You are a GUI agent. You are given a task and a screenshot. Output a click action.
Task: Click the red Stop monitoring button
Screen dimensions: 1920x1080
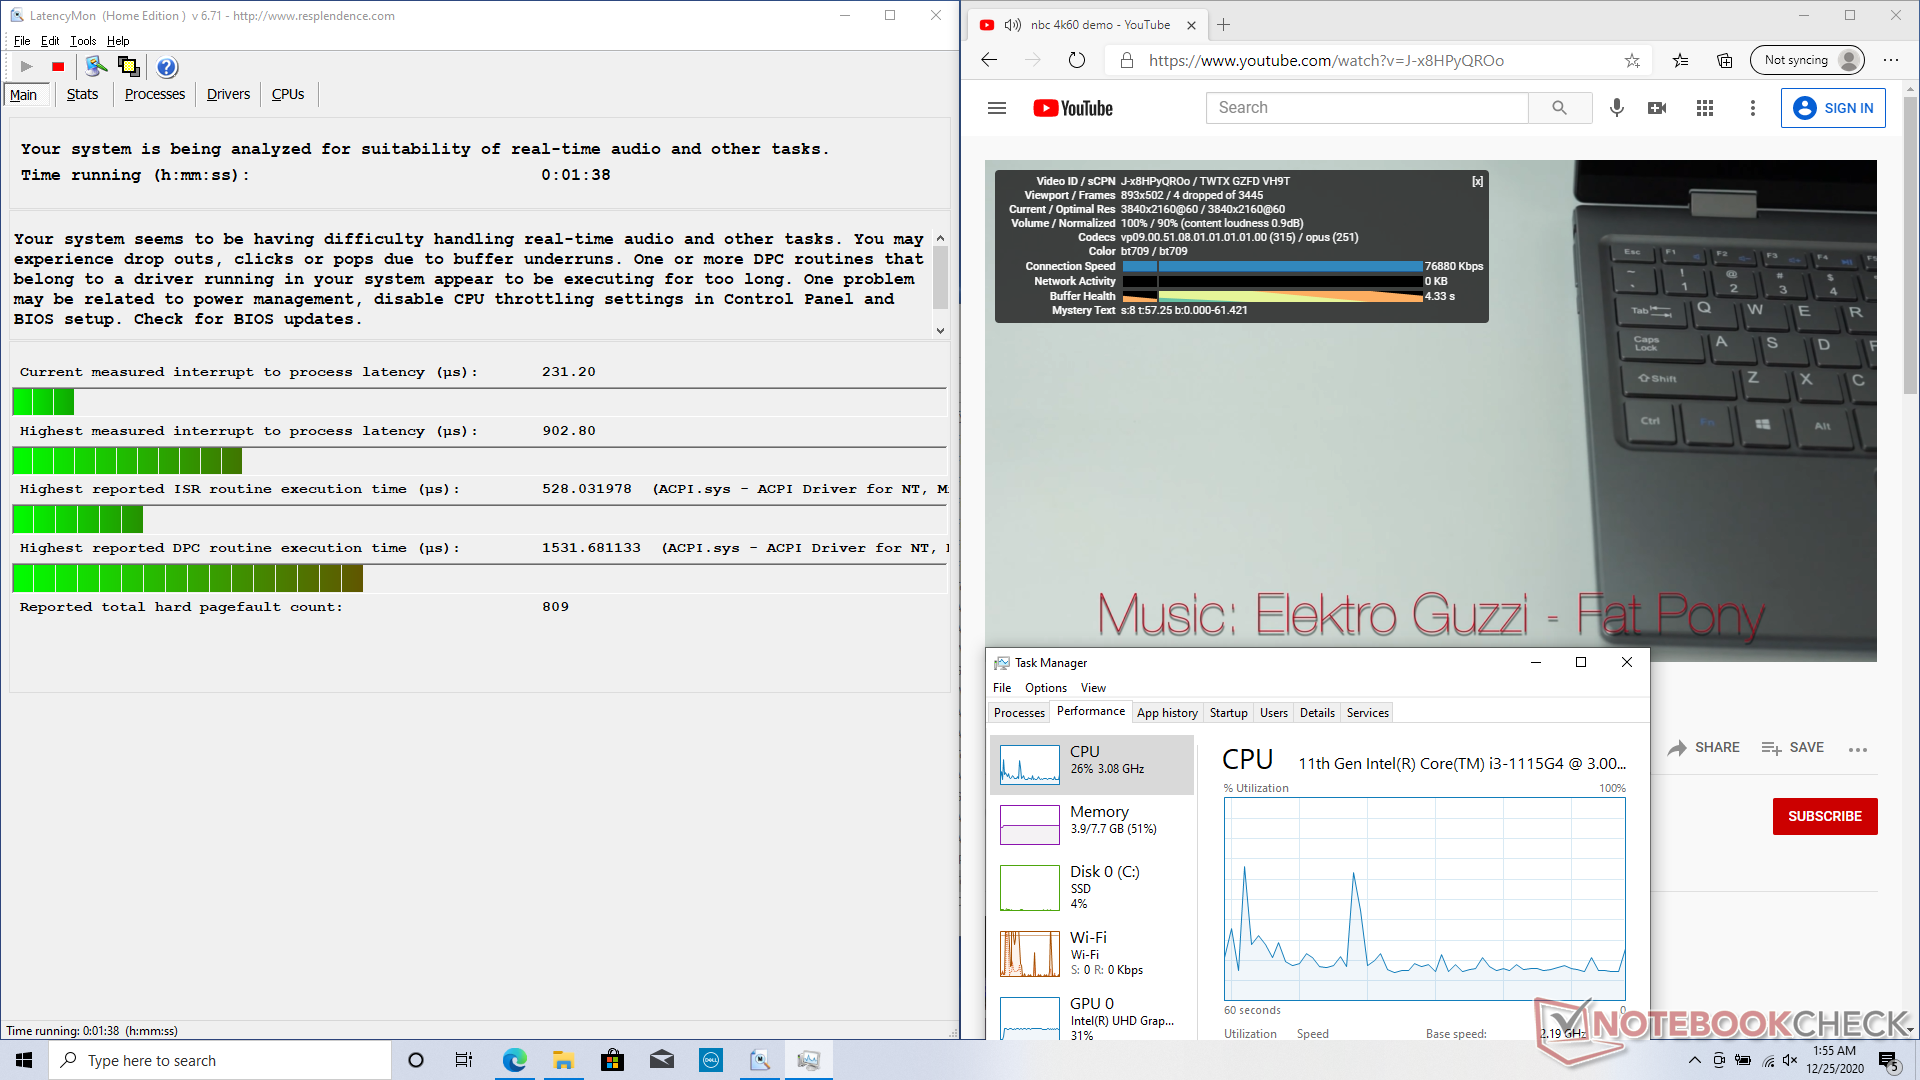(x=58, y=67)
